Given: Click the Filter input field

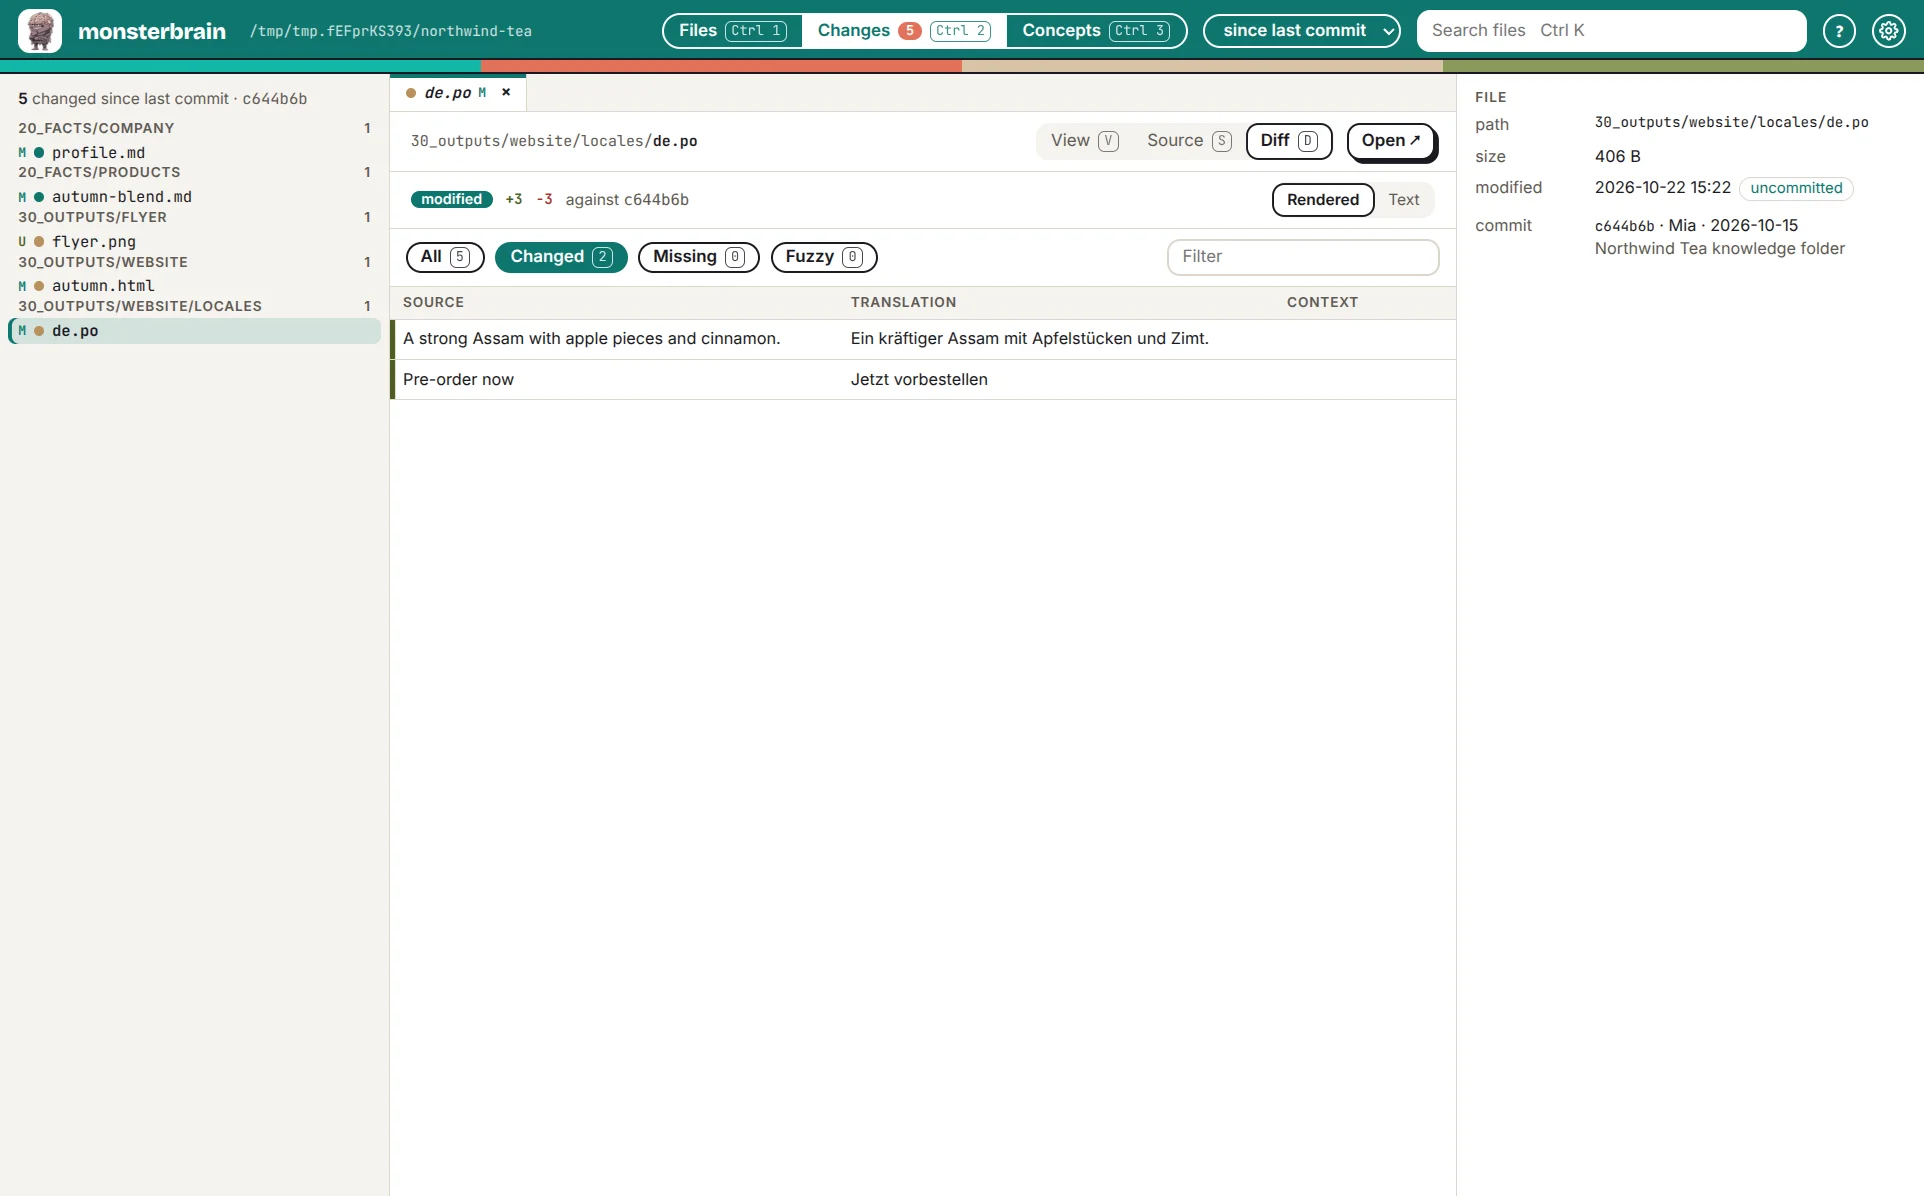Looking at the screenshot, I should tap(1303, 257).
